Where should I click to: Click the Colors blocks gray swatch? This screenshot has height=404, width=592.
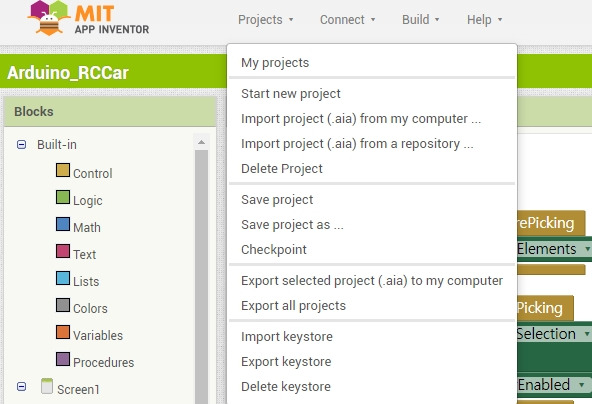[x=63, y=305]
